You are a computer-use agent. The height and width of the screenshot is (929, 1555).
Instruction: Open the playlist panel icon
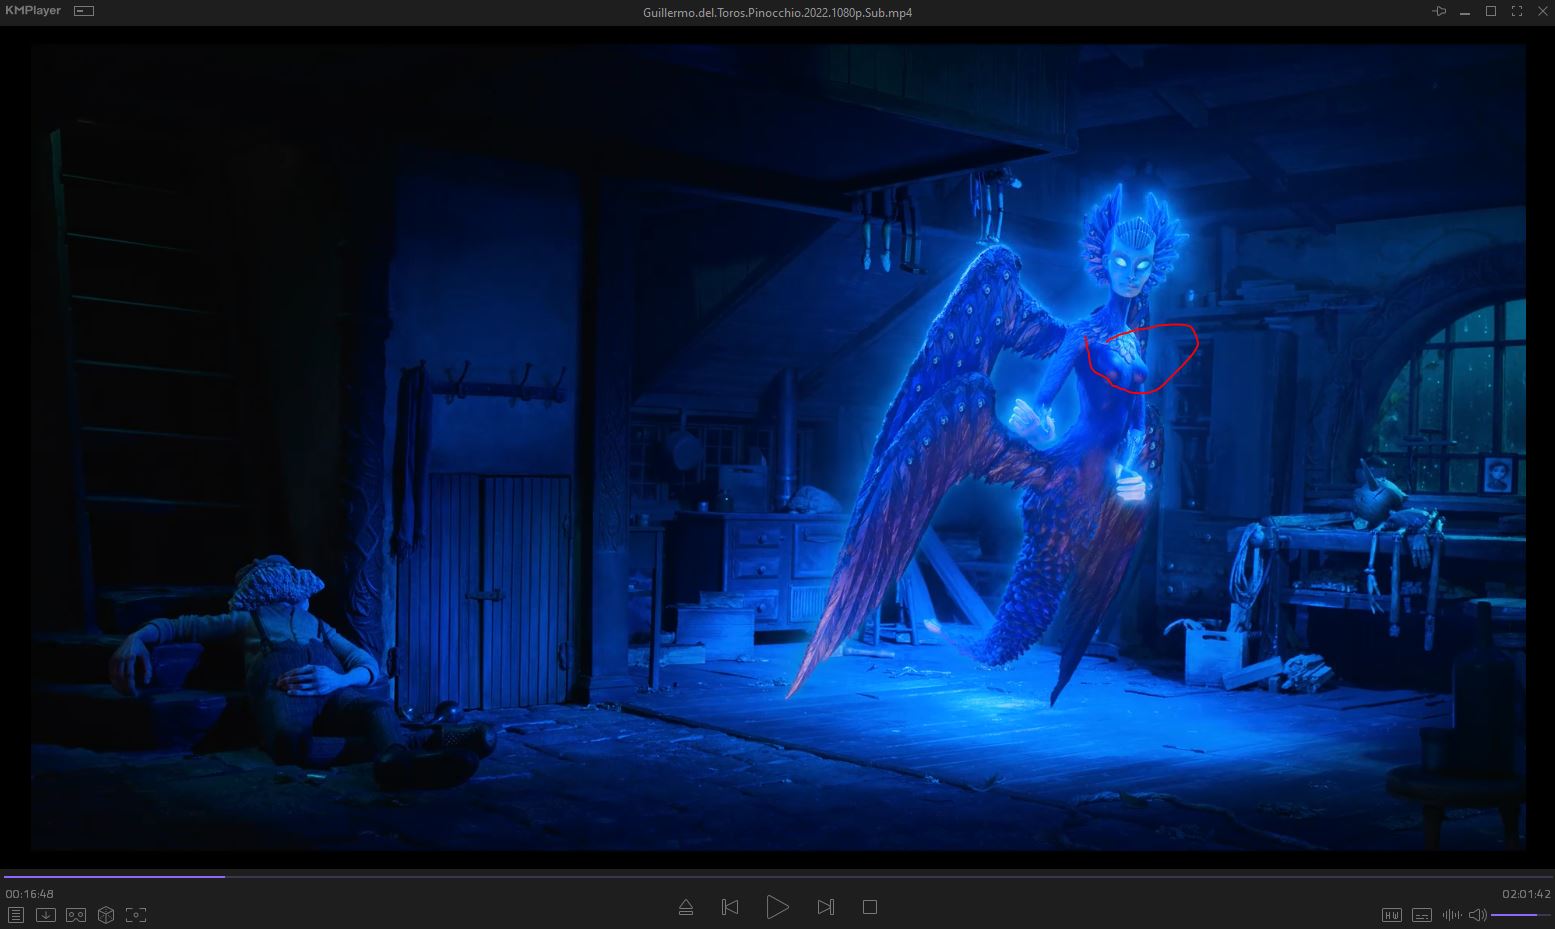click(16, 915)
